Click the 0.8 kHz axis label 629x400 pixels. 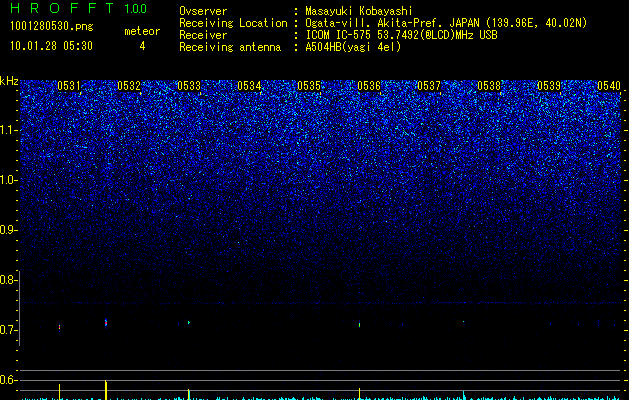click(x=9, y=280)
